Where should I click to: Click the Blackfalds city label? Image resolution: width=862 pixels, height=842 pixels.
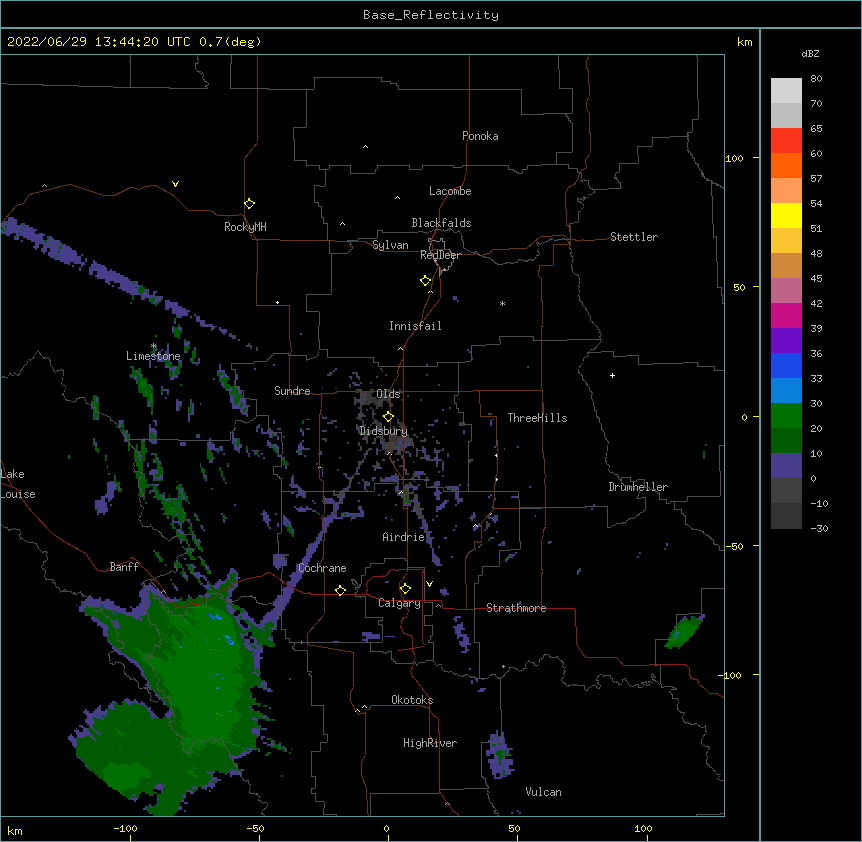point(441,223)
